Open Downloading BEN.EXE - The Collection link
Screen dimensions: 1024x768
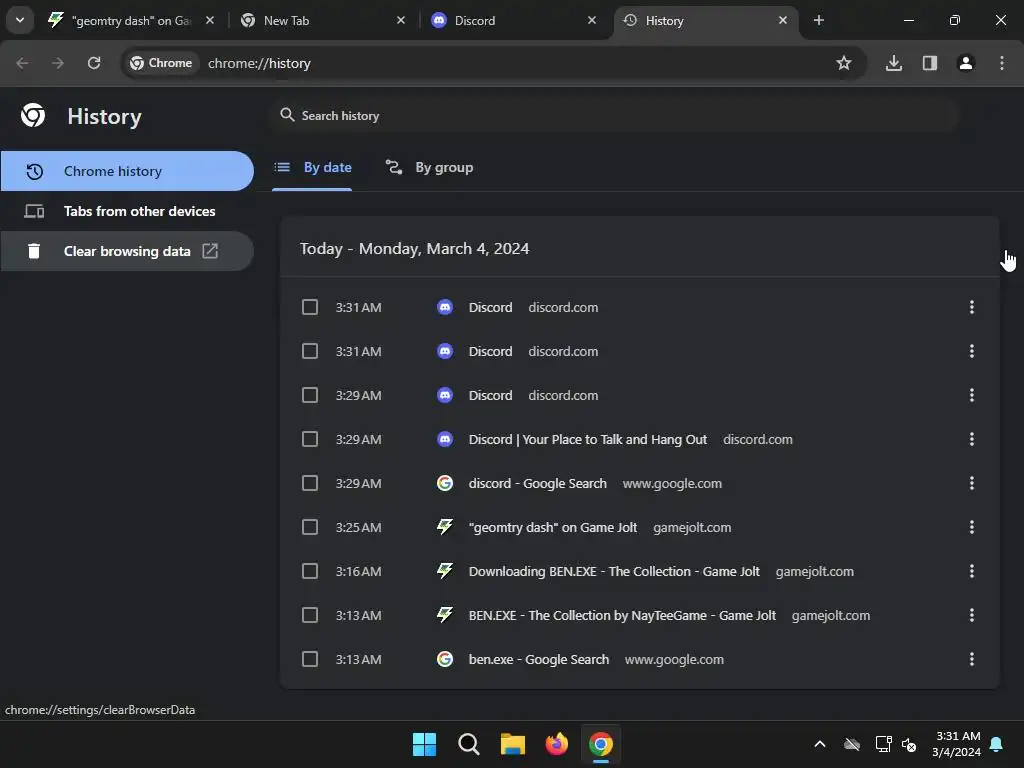(x=614, y=571)
